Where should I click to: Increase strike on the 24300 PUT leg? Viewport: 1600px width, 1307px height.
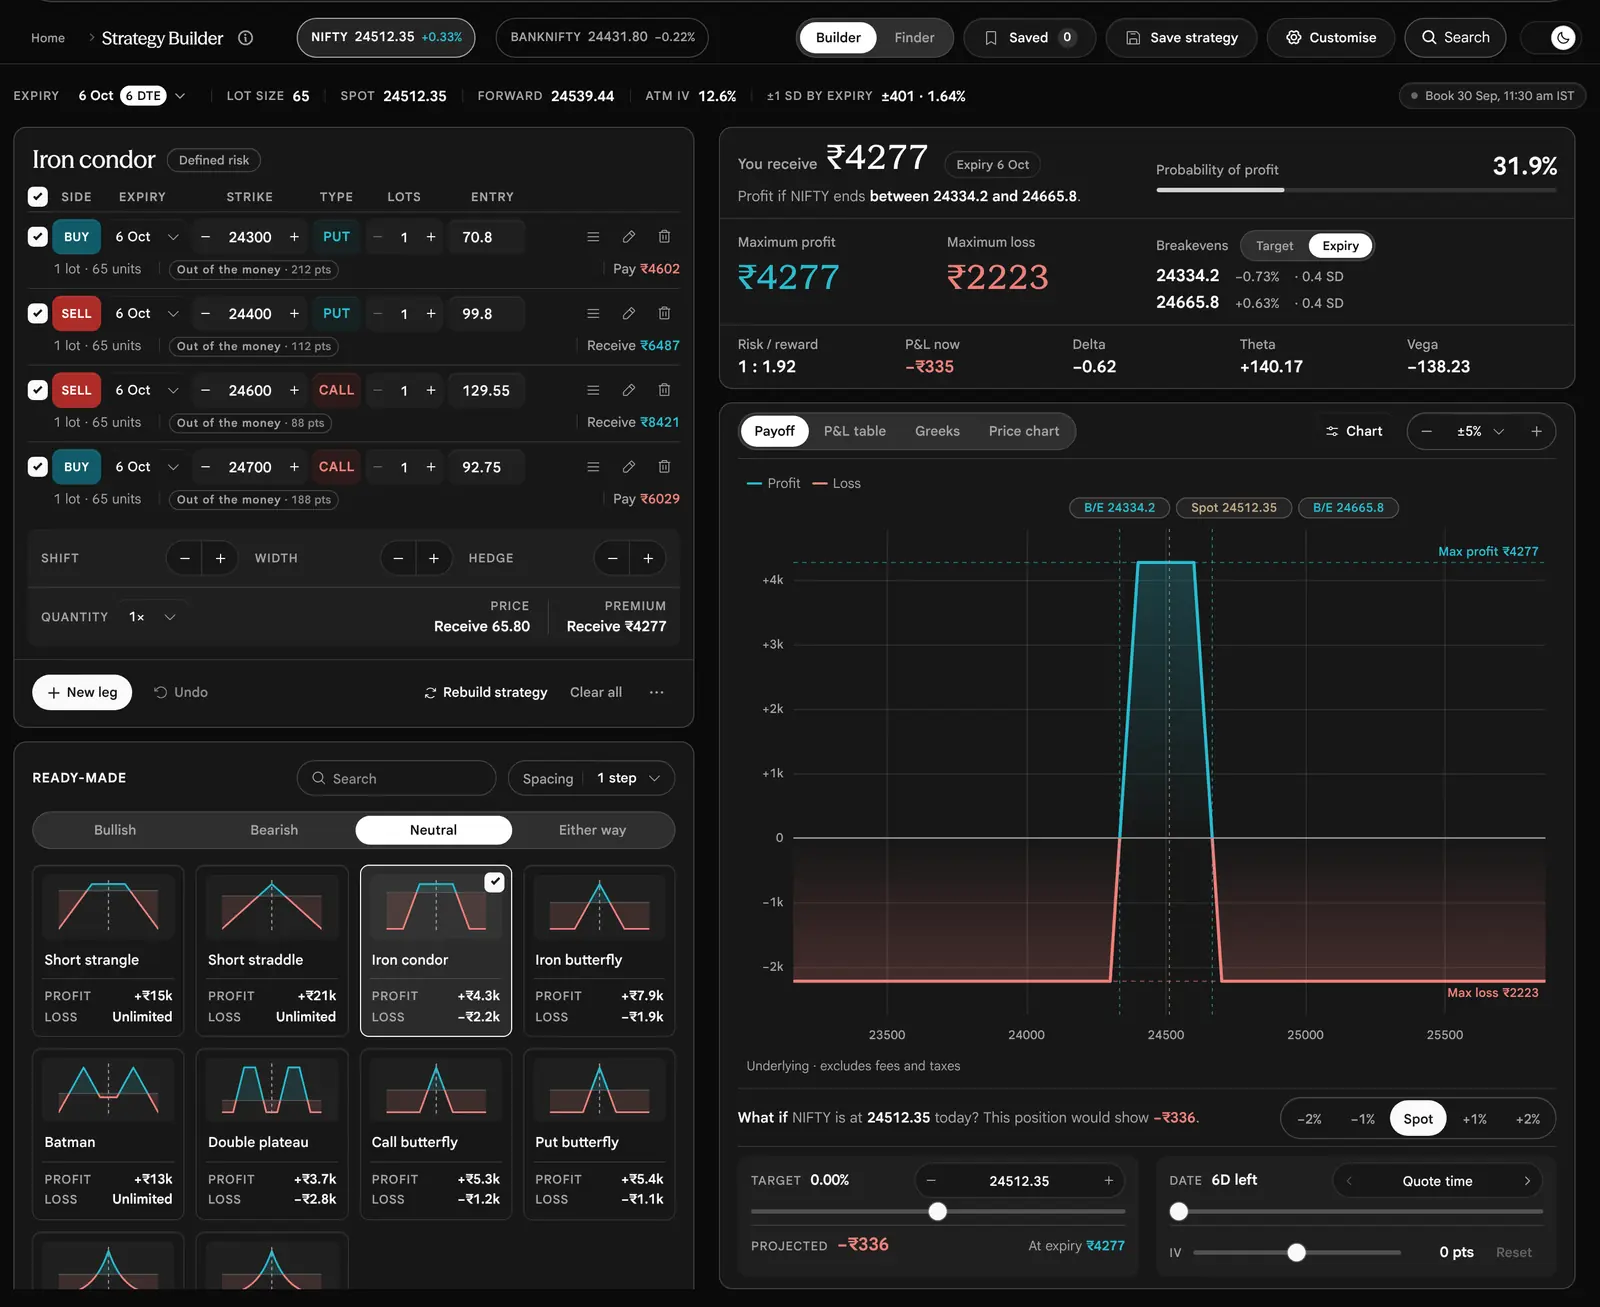(294, 237)
